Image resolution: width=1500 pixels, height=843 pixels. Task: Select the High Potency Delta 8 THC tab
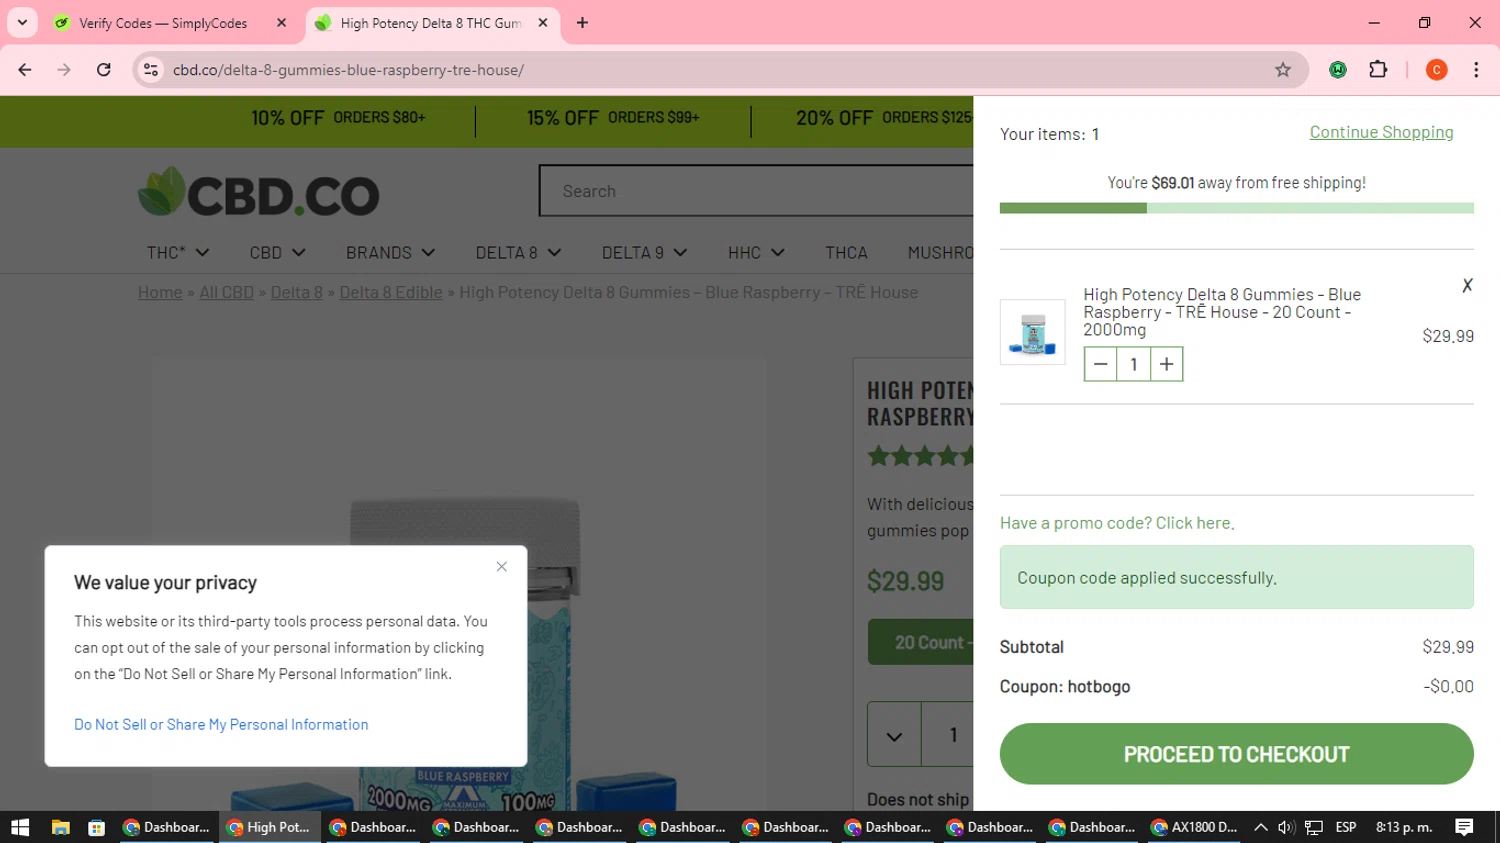(x=430, y=23)
